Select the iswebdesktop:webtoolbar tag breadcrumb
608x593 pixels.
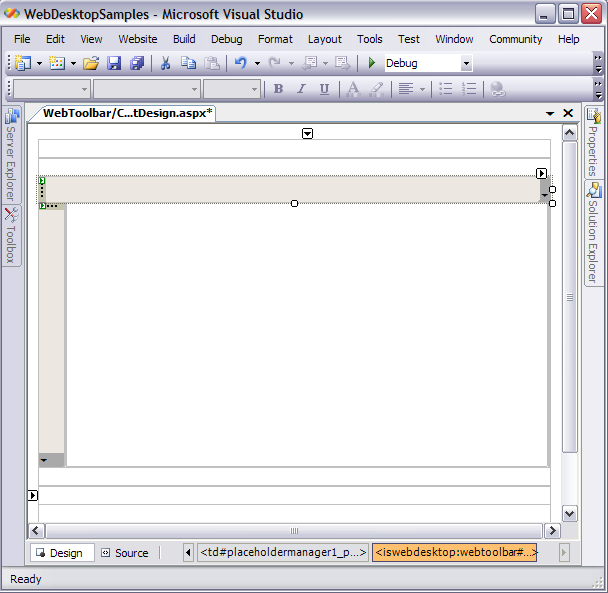coord(455,552)
